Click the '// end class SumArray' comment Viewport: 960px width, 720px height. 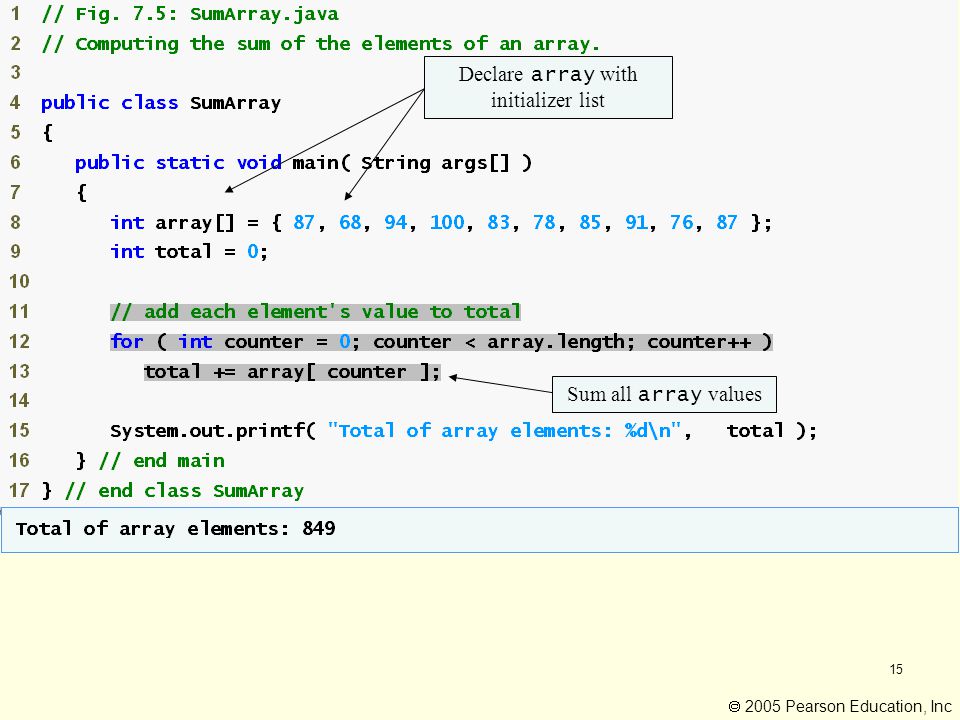tap(184, 491)
